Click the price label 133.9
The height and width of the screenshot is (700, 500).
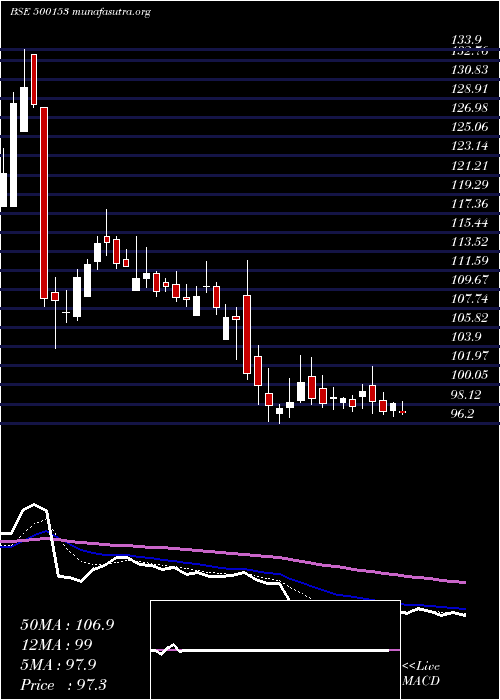467,41
